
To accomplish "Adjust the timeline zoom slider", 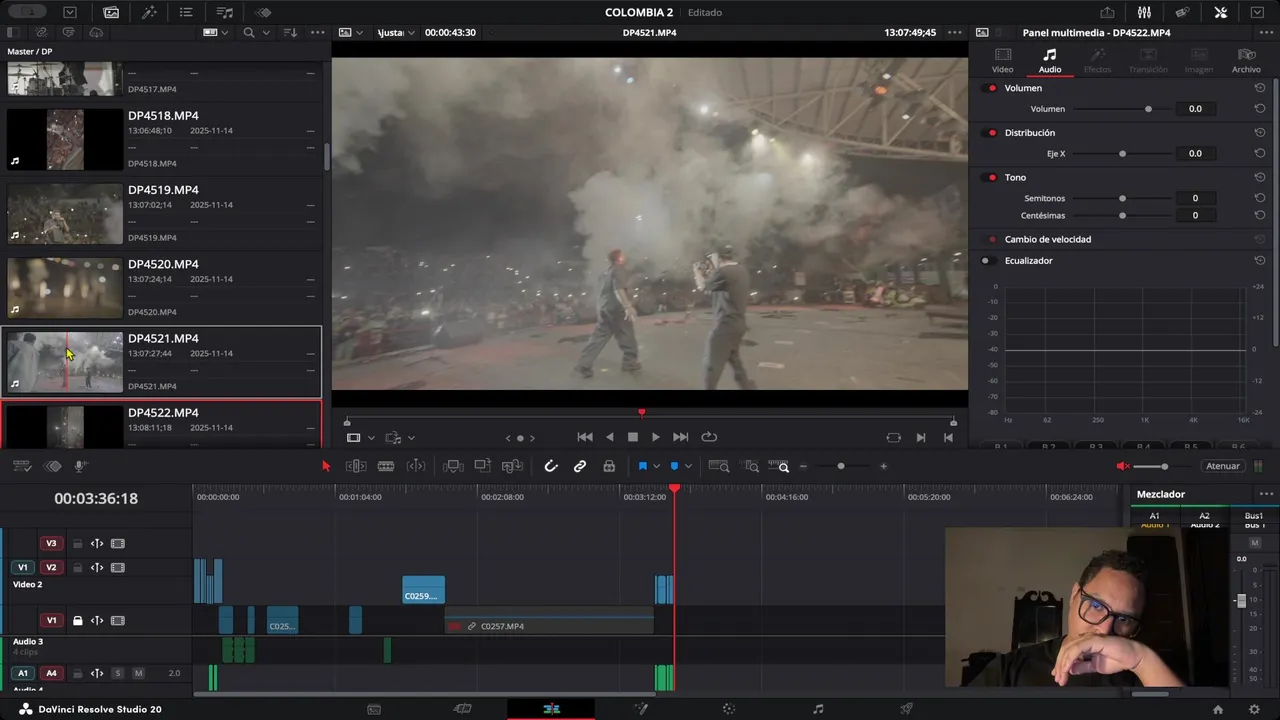I will pos(841,466).
